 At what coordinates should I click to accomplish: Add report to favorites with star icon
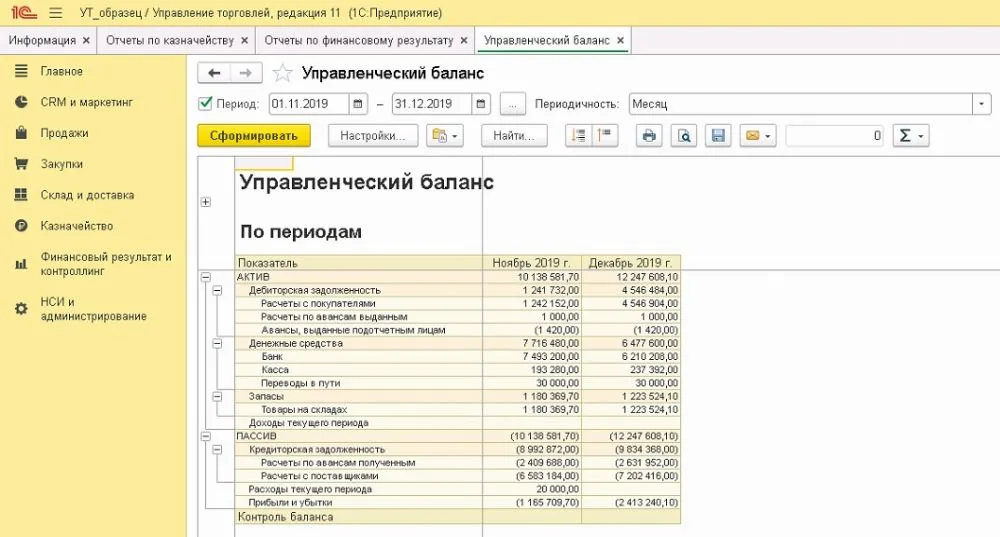(x=282, y=73)
